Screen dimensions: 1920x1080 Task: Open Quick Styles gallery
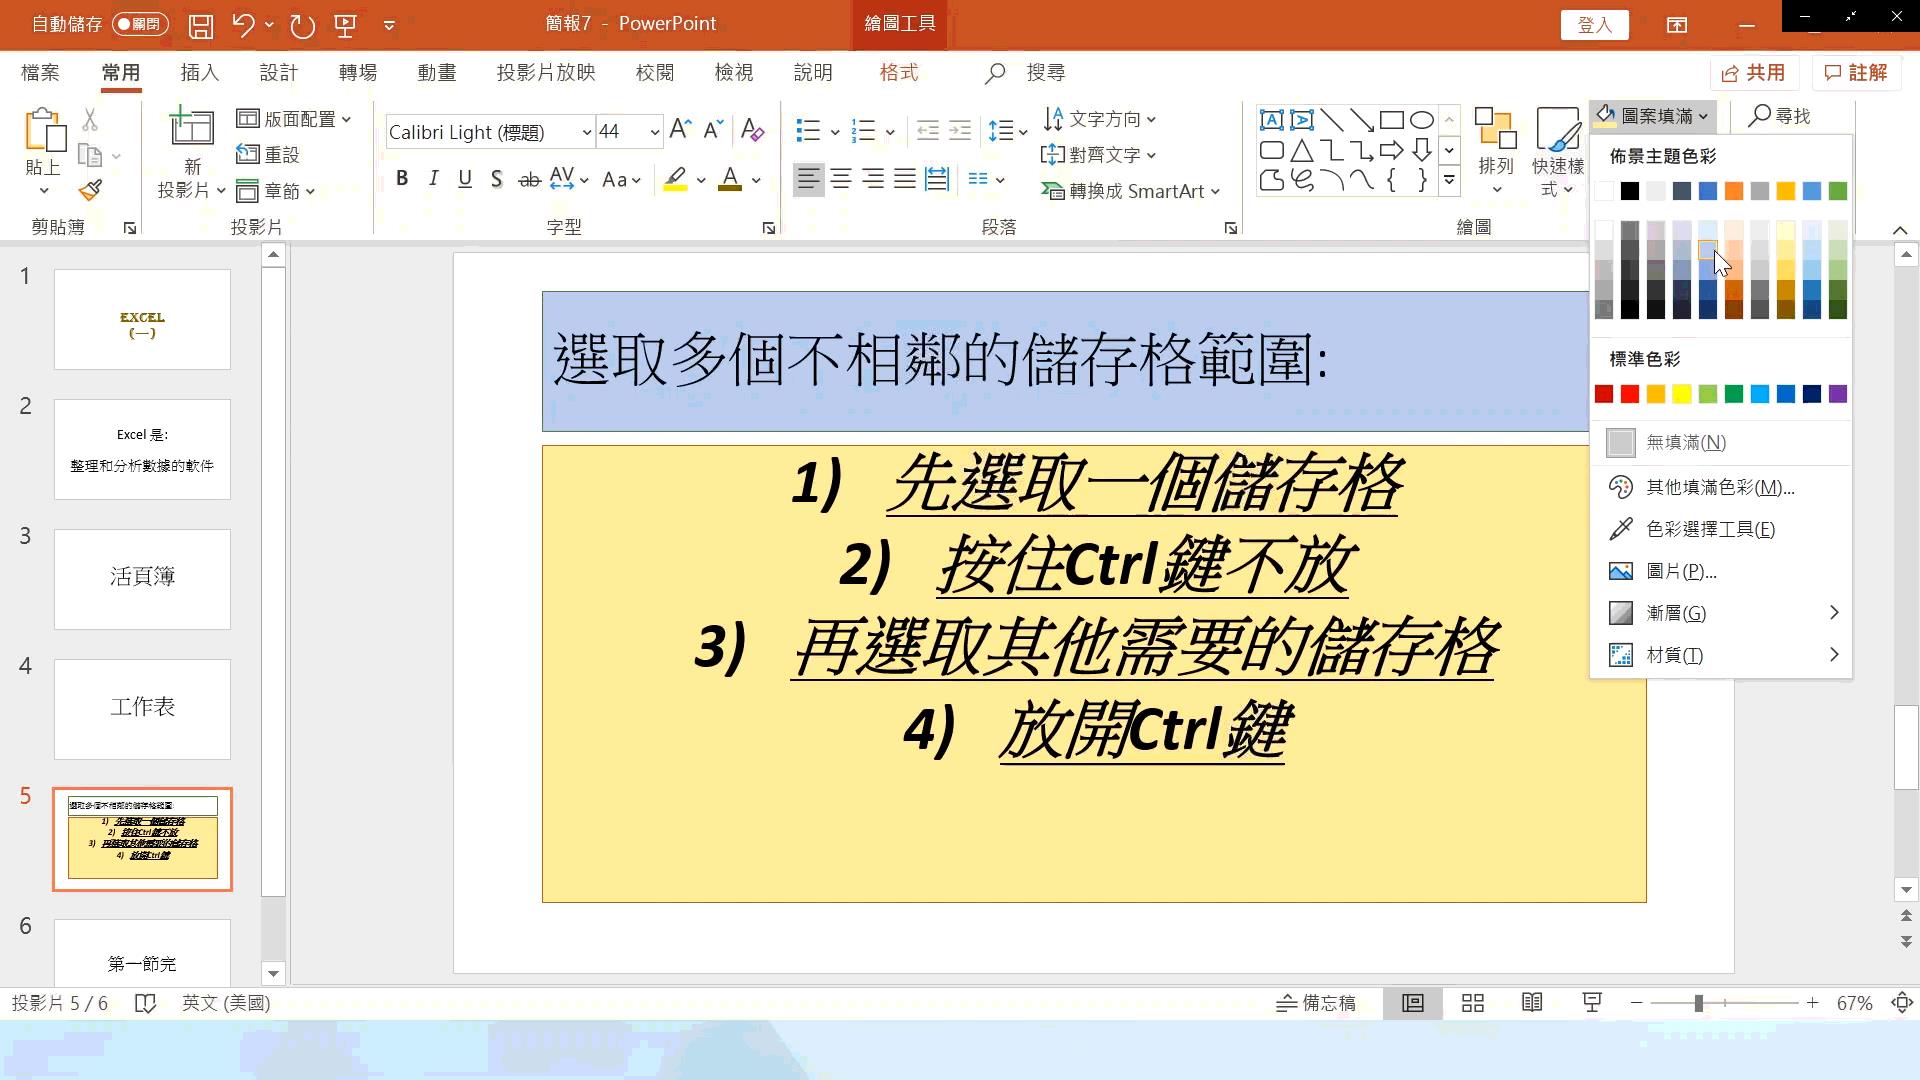point(1558,150)
